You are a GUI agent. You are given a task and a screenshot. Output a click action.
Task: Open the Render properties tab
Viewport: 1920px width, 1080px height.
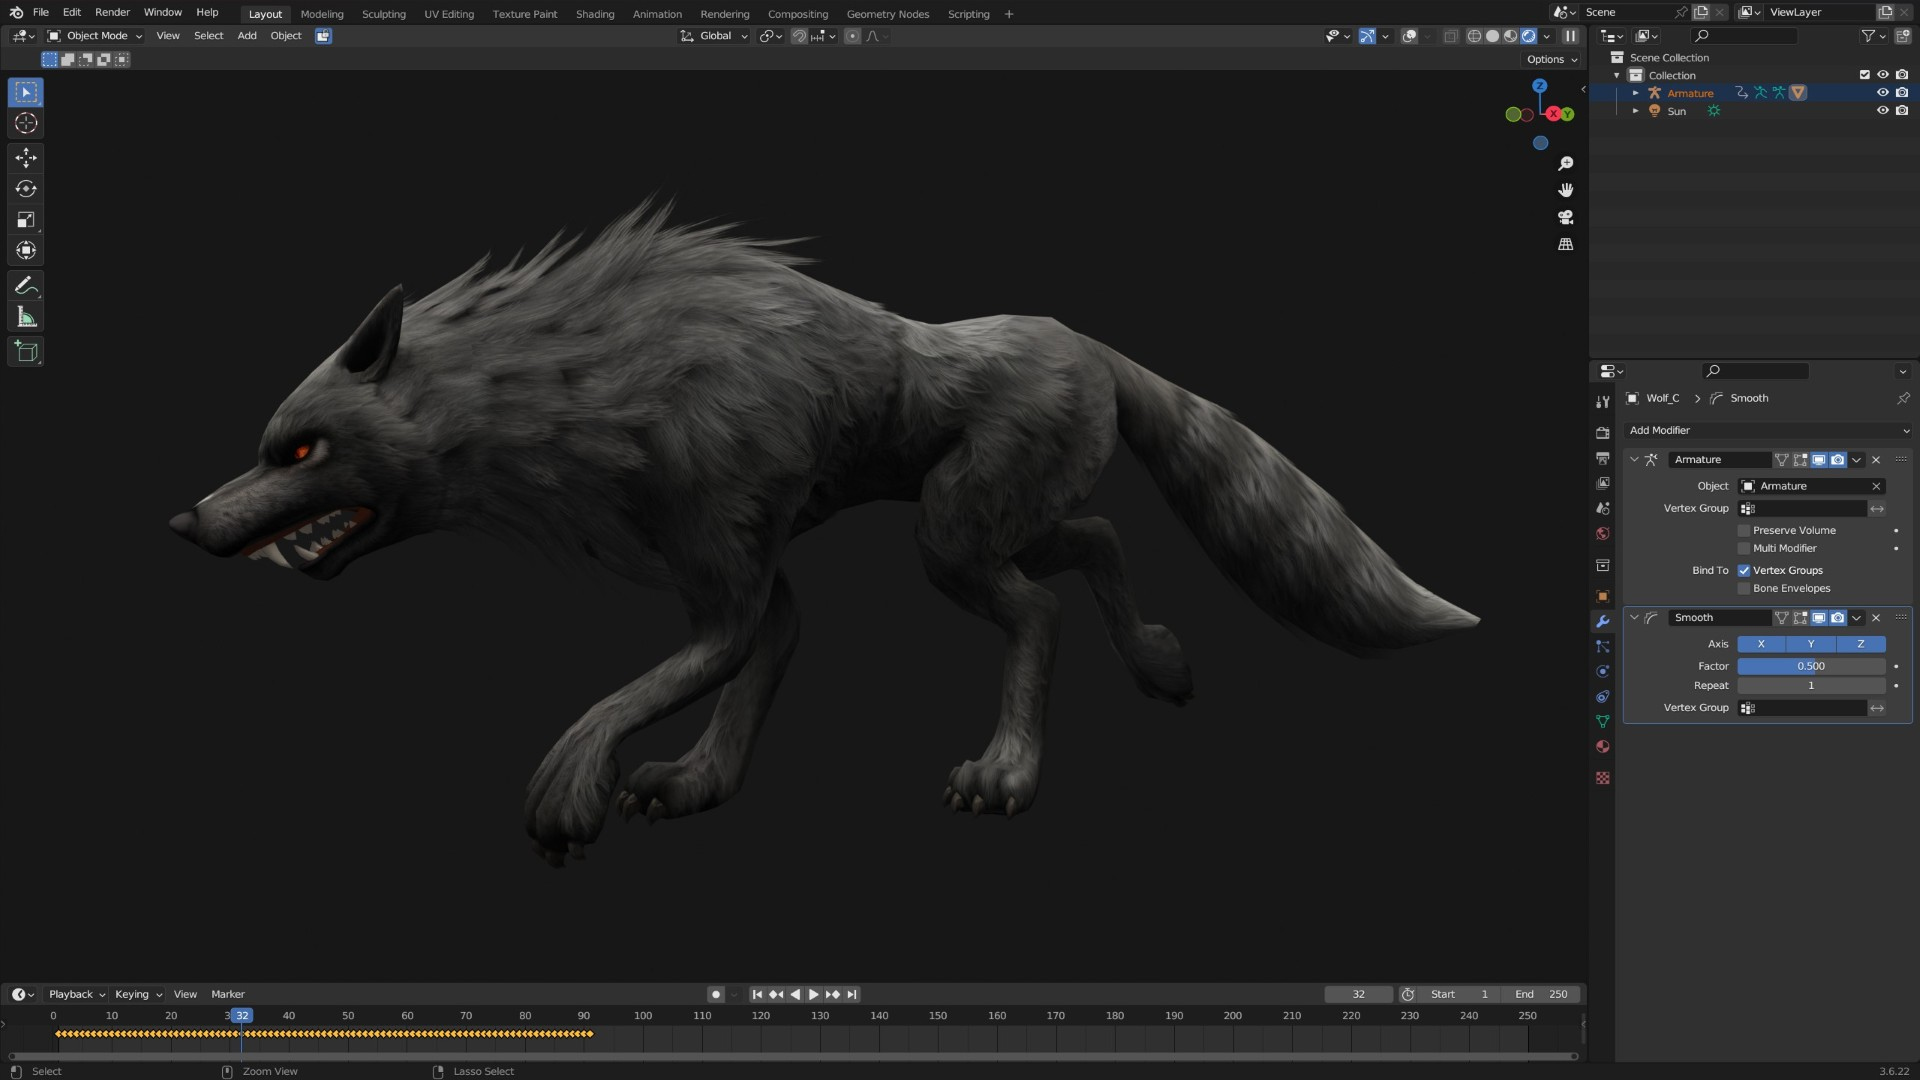point(1603,433)
